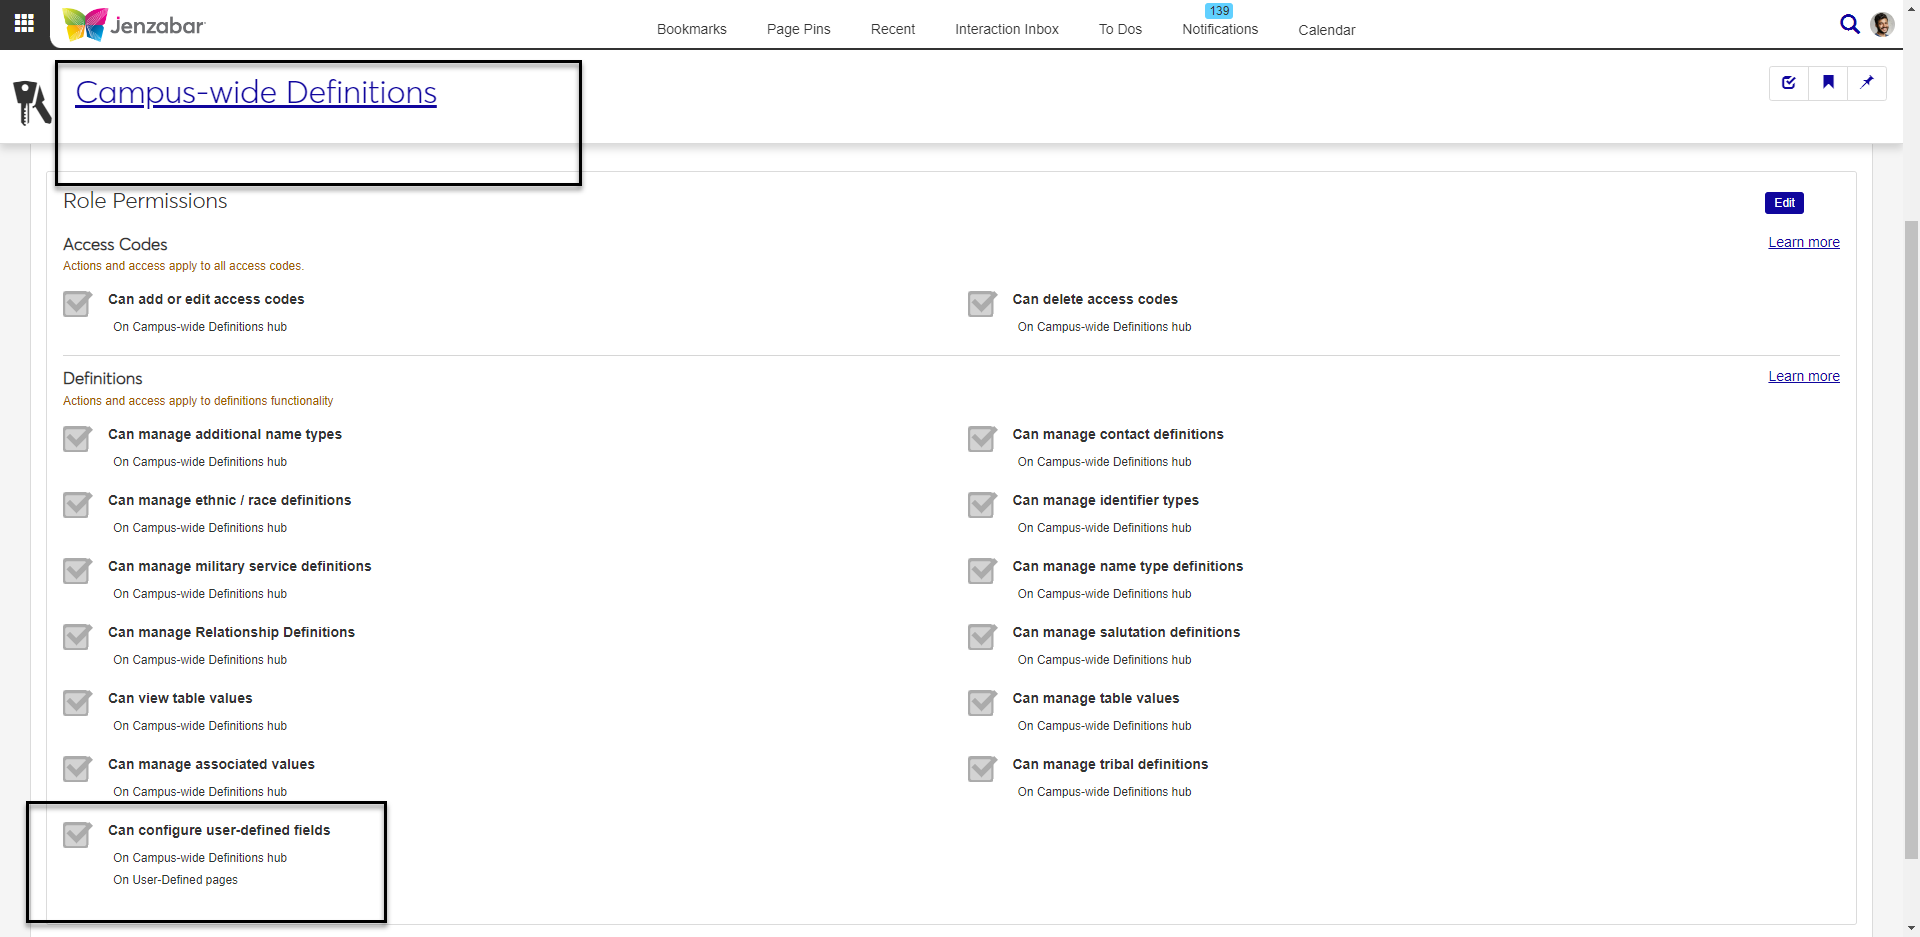Go to Interaction Inbox

coord(1007,29)
